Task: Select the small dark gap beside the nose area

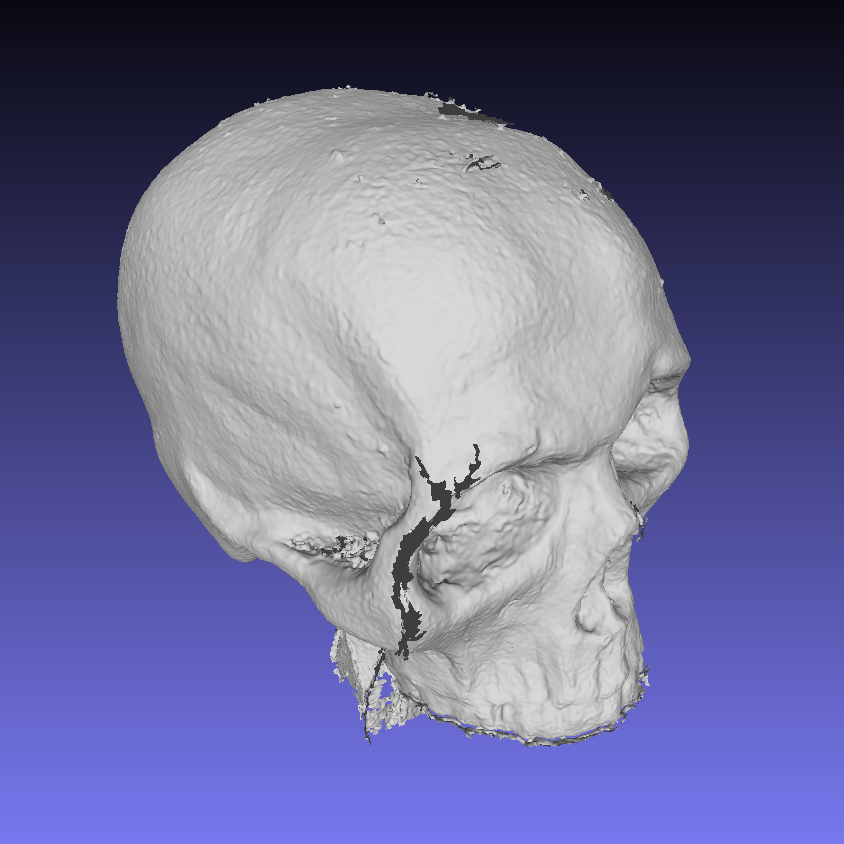Action: (x=637, y=520)
